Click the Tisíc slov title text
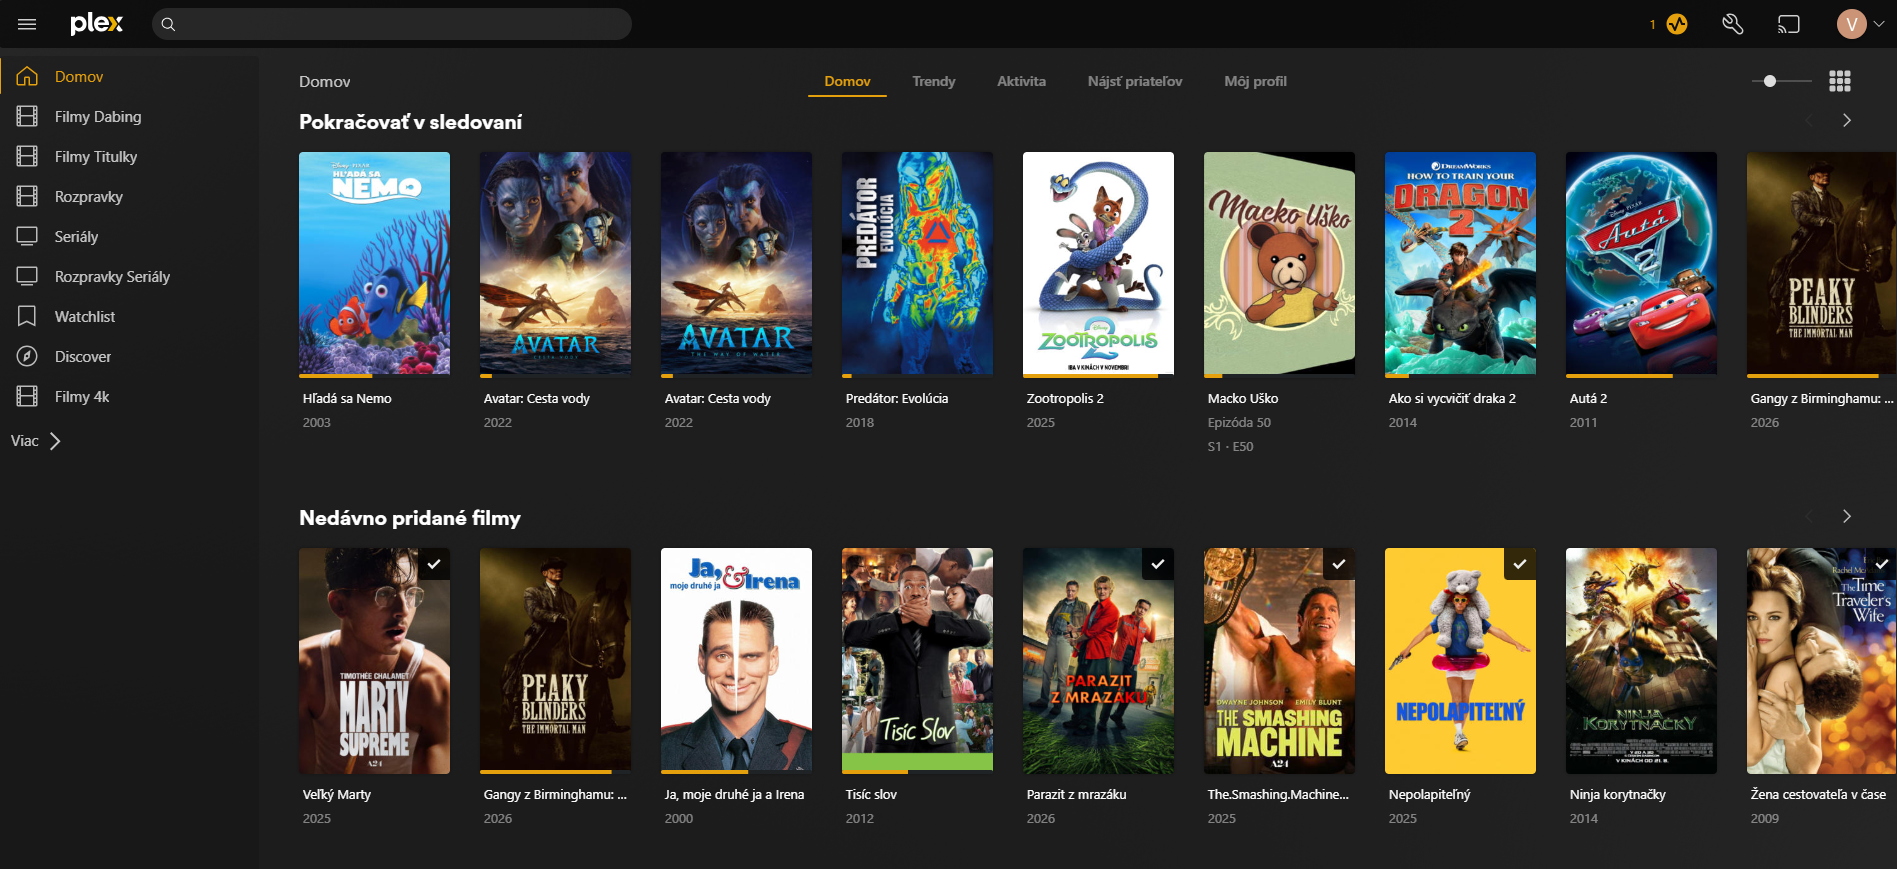 871,794
